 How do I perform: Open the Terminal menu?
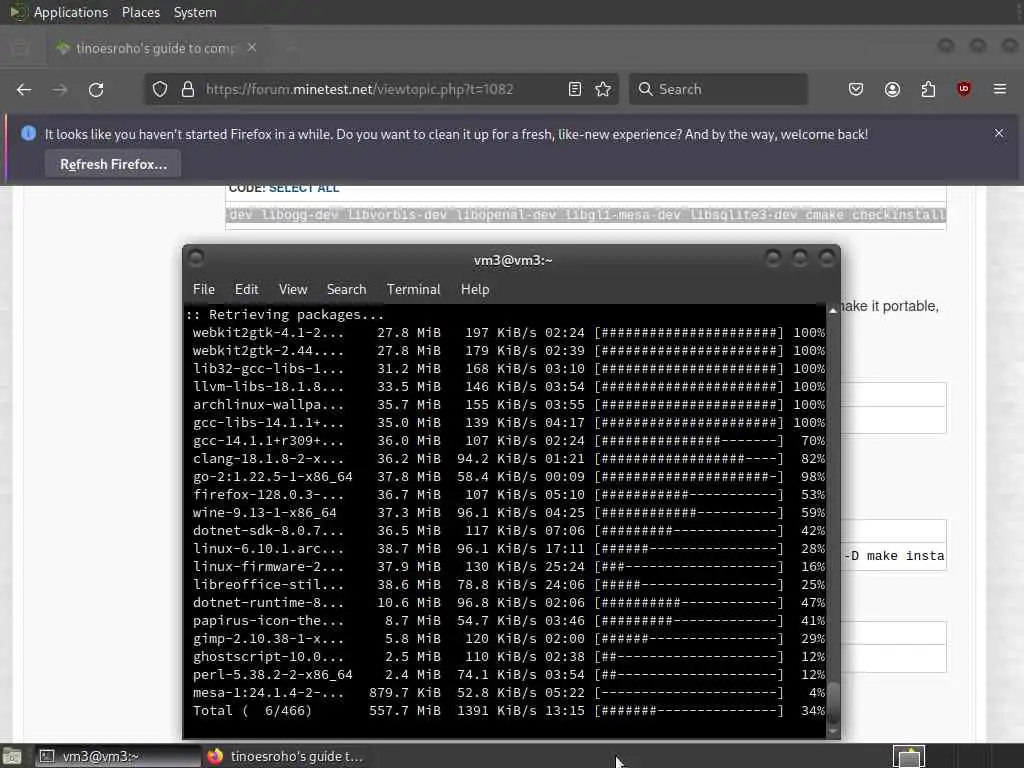point(413,289)
